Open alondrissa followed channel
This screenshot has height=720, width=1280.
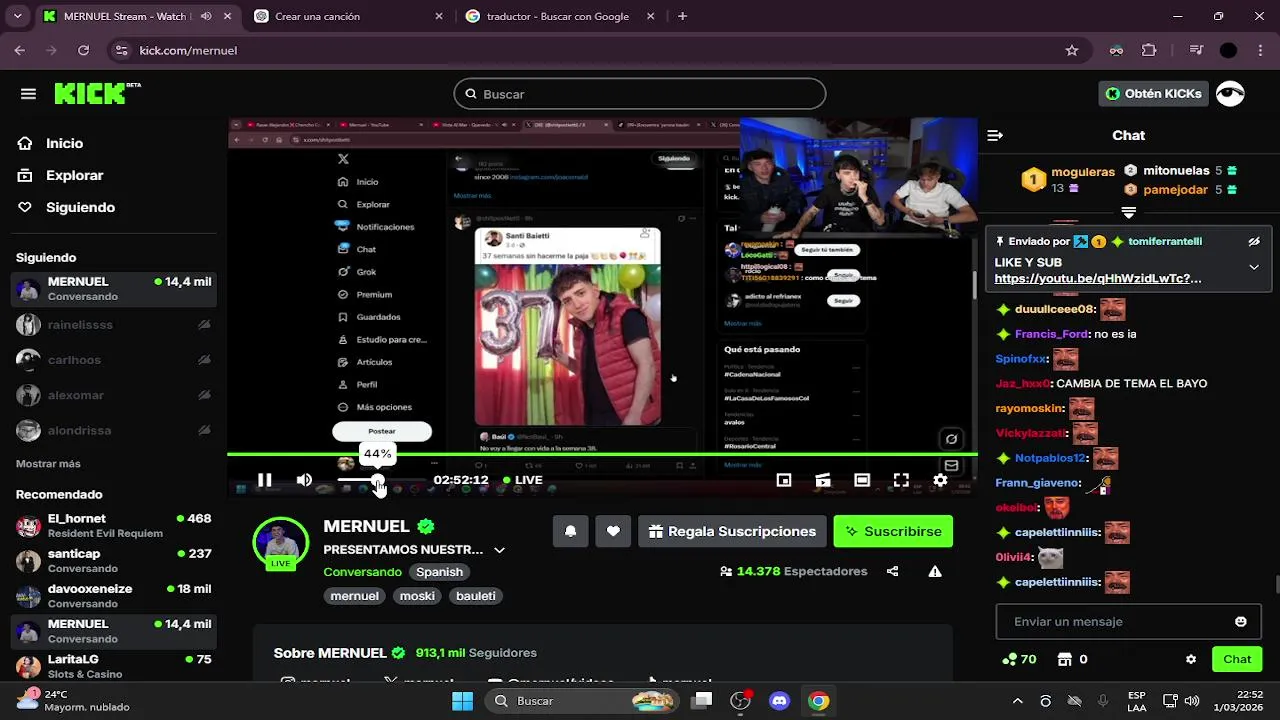(x=114, y=430)
